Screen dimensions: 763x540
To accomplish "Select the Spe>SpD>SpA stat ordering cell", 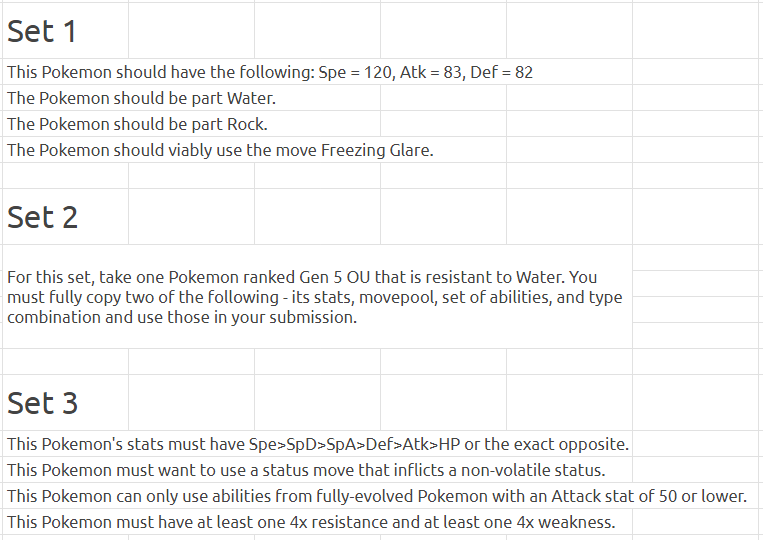I will pos(317,444).
